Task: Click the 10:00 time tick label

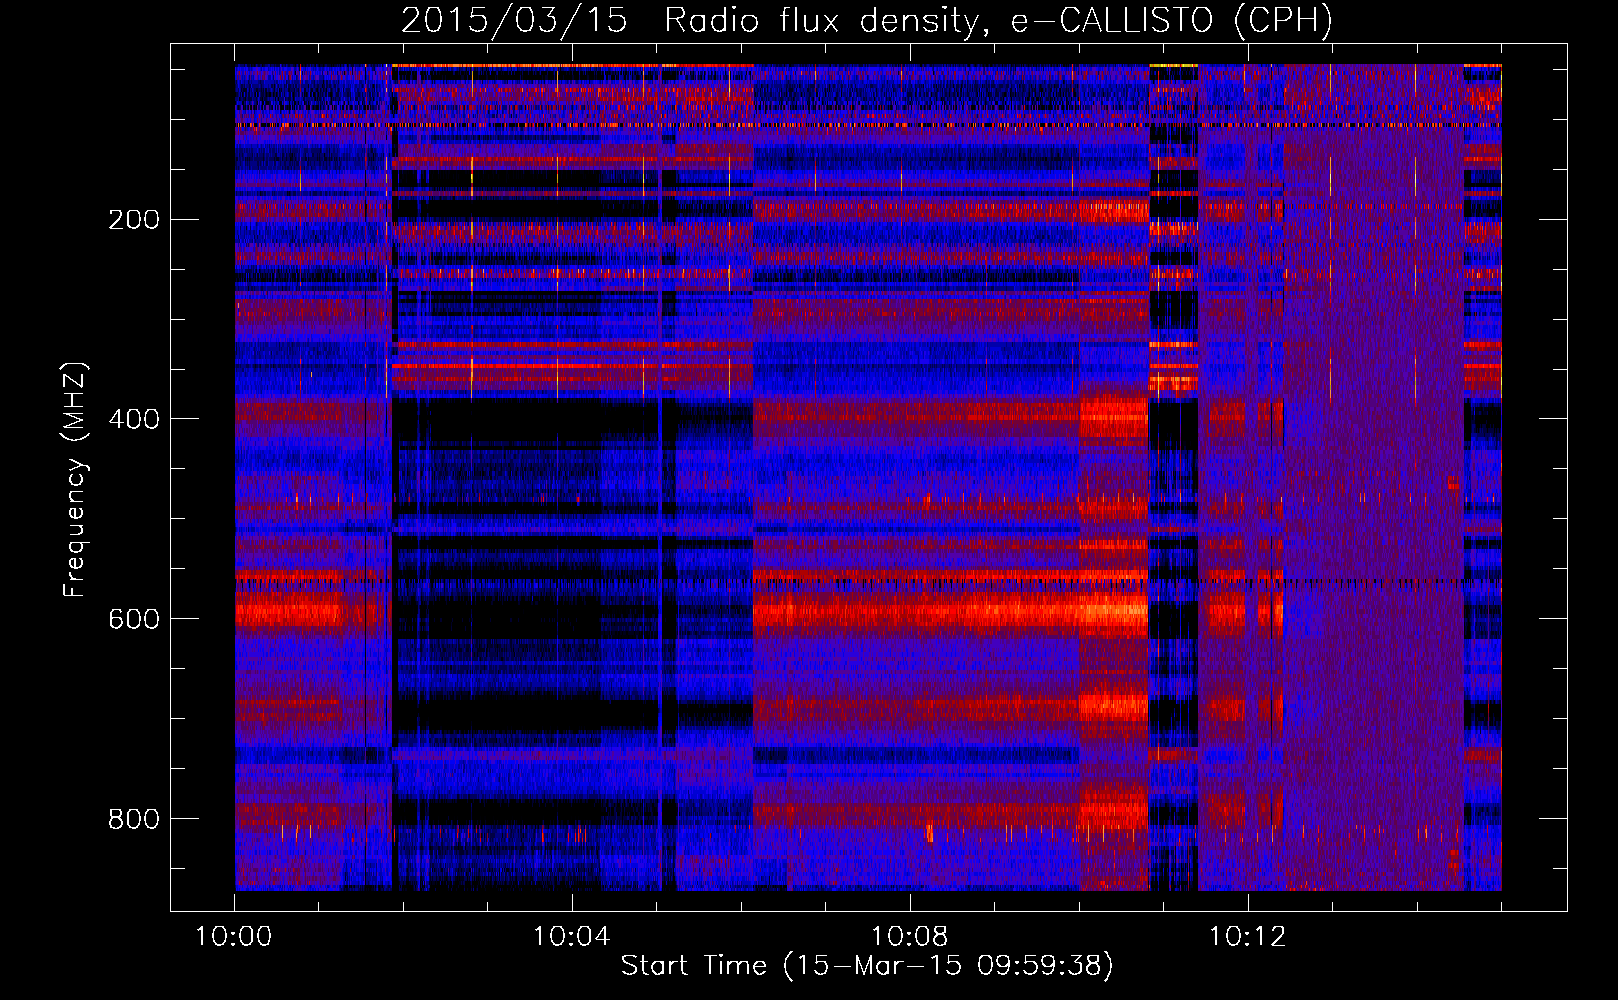Action: point(234,937)
